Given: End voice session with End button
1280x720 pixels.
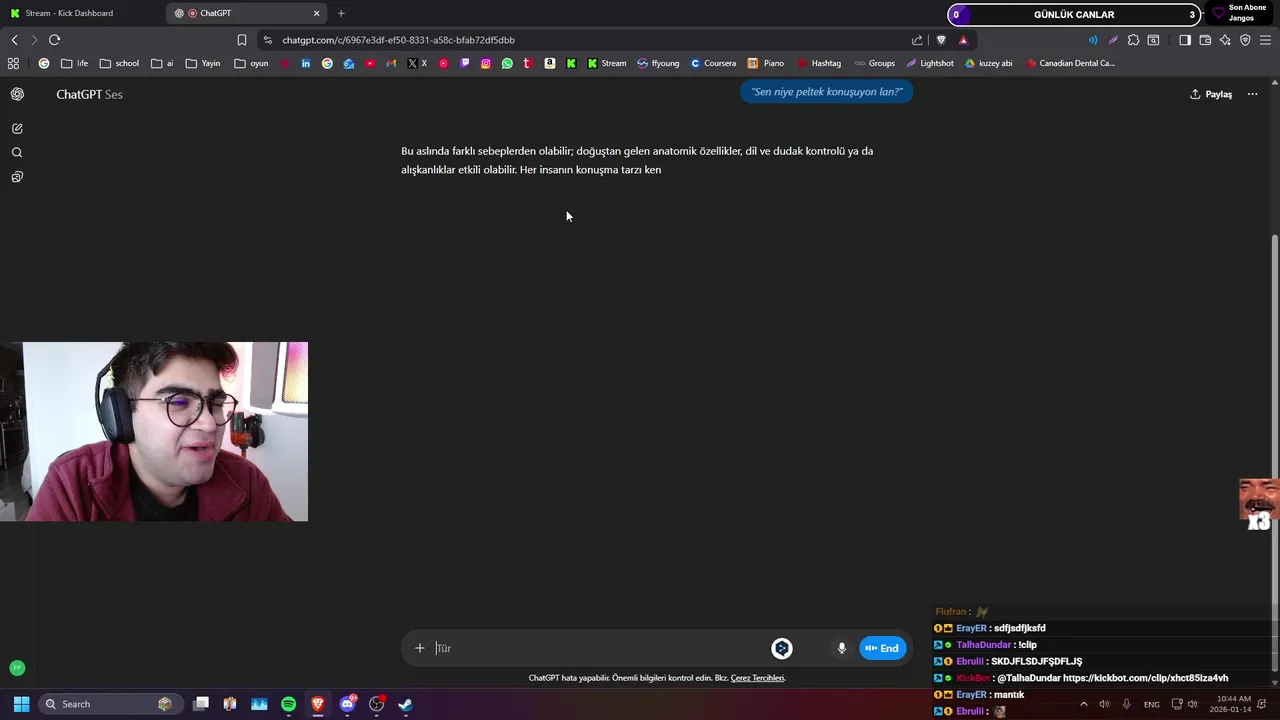Looking at the screenshot, I should [882, 648].
